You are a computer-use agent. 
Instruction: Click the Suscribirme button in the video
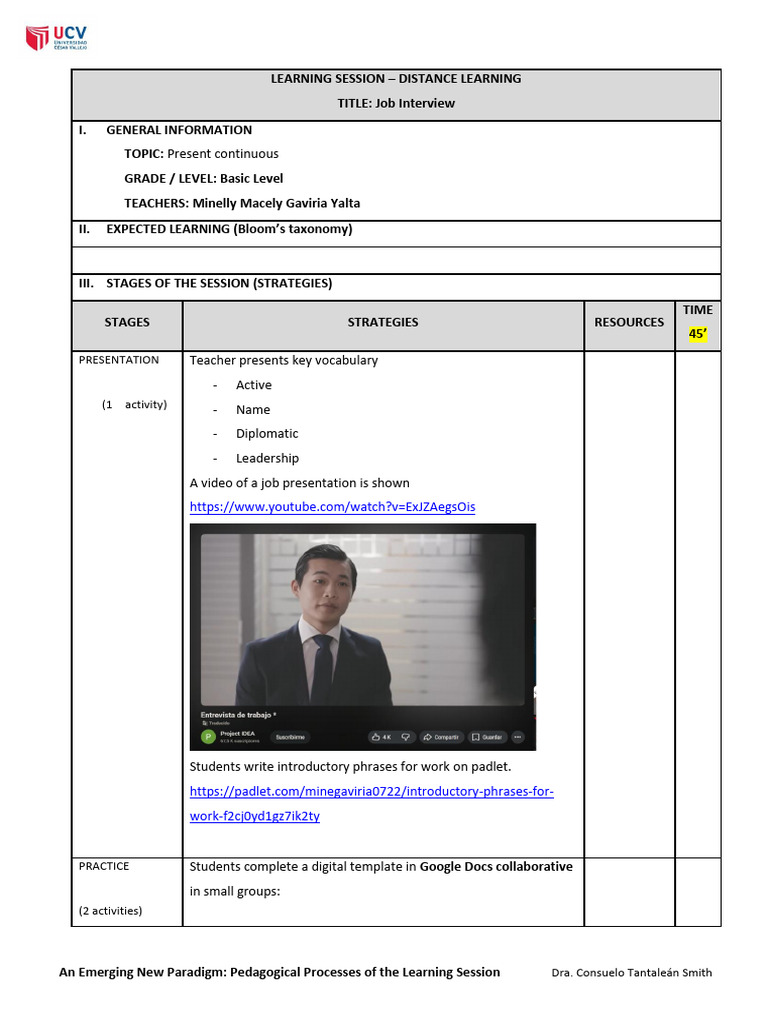[290, 737]
